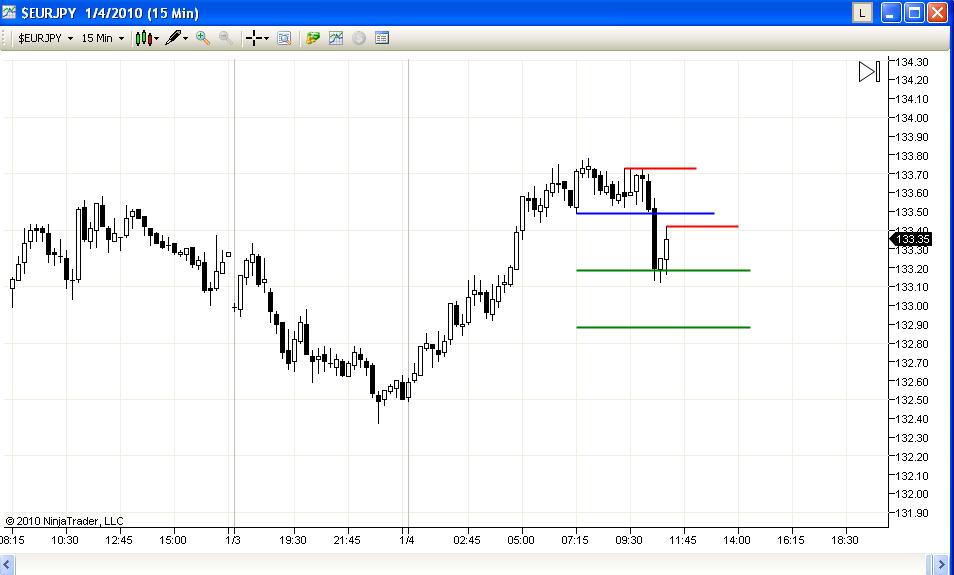The width and height of the screenshot is (954, 575).
Task: Click the greyed strategies circle icon
Action: tap(359, 38)
